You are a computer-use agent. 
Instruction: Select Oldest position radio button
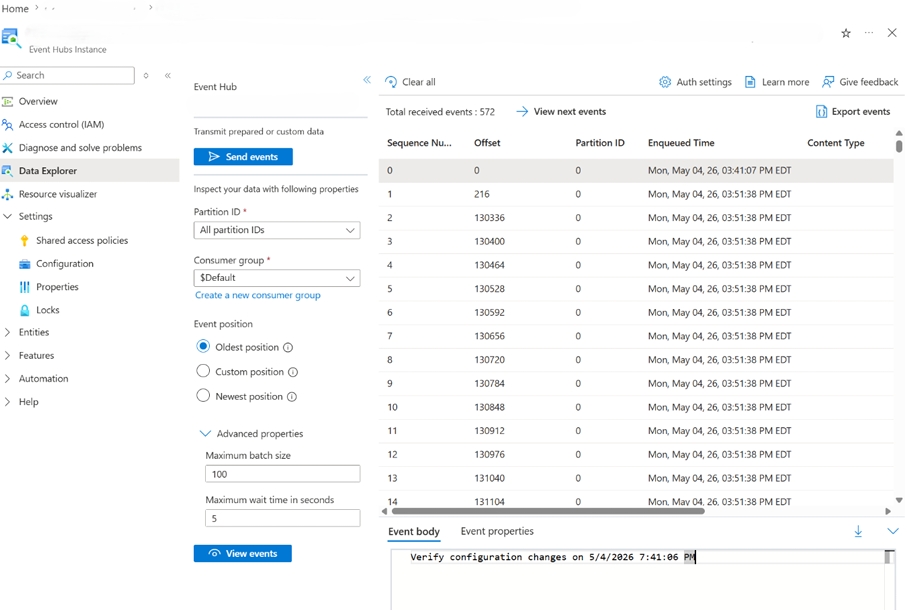point(203,347)
